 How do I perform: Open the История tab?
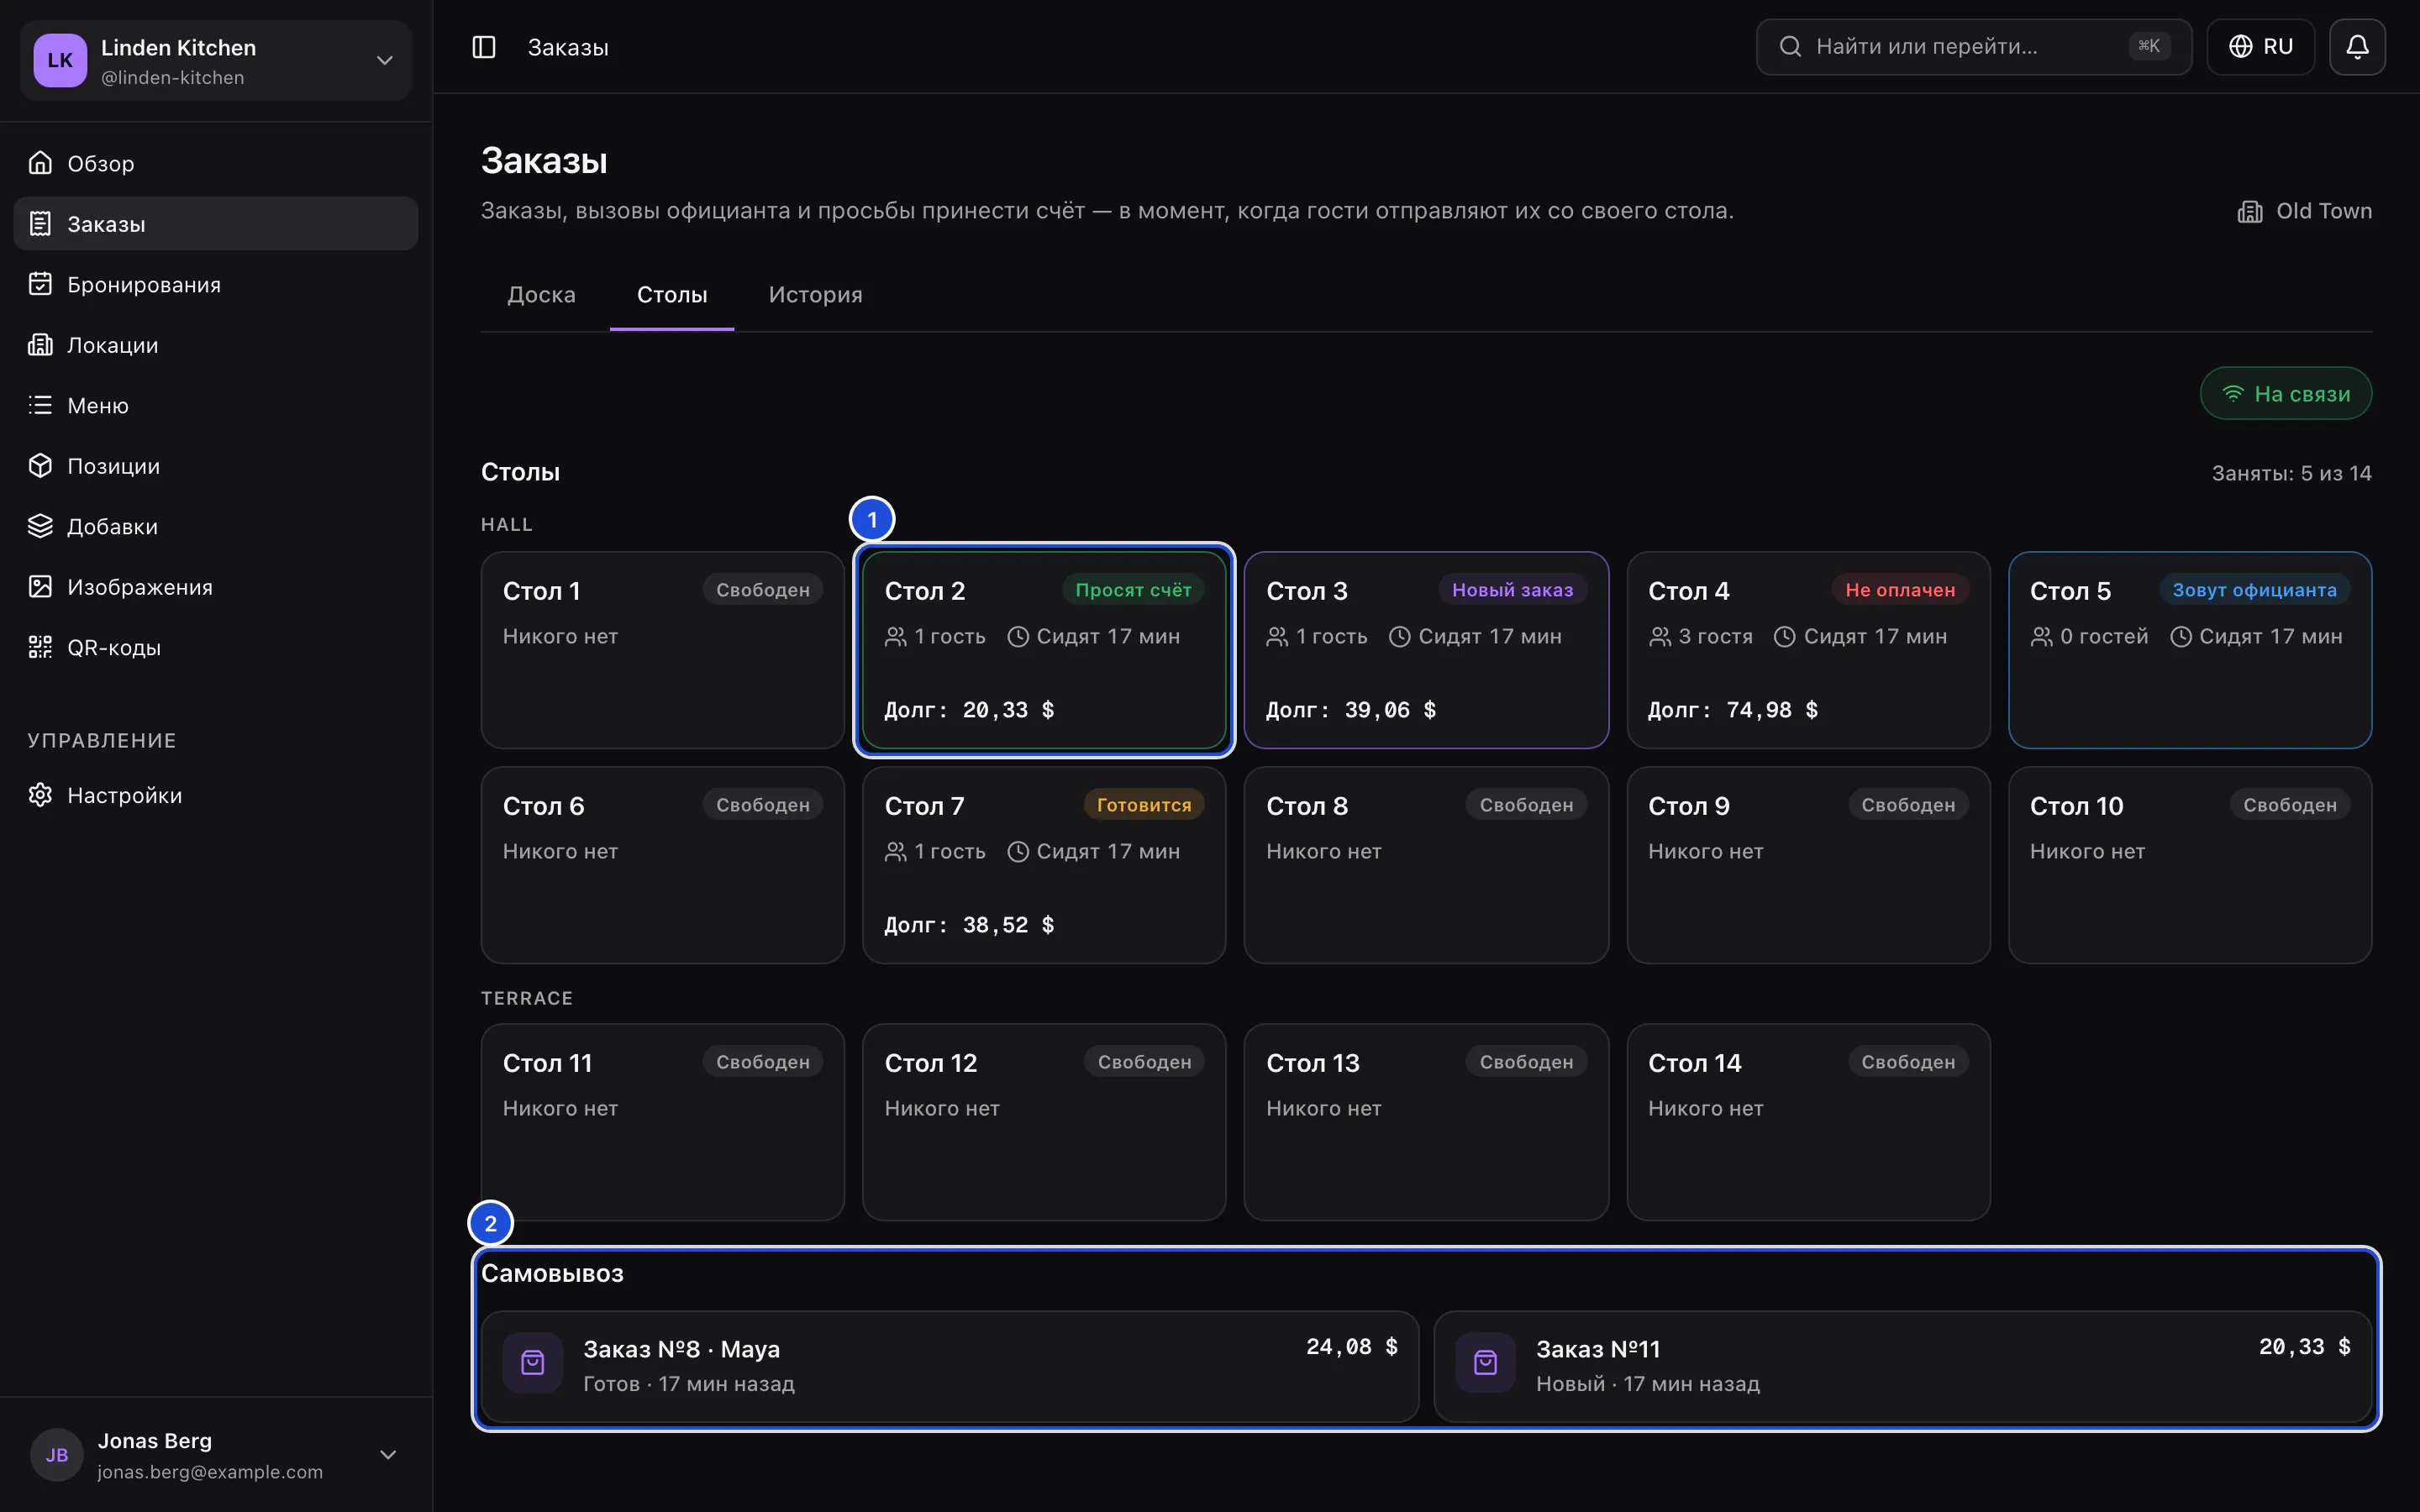pos(815,295)
